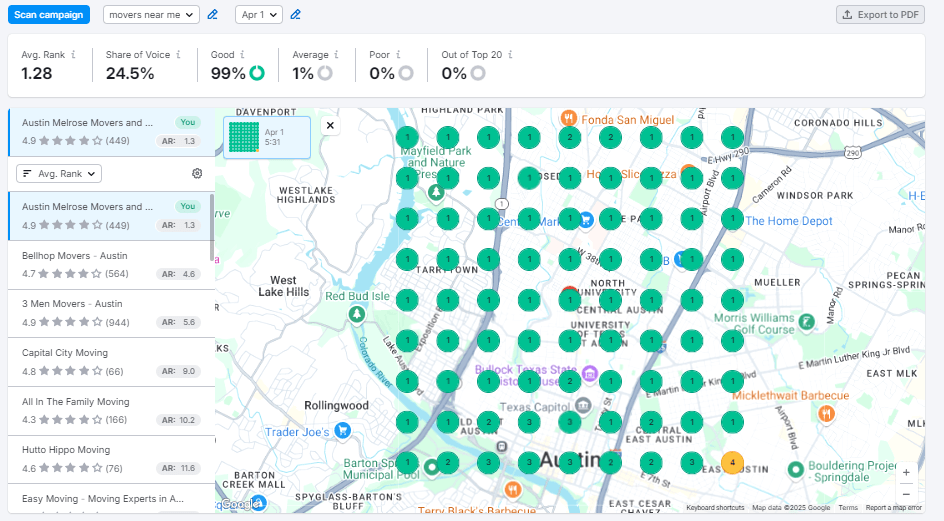Click Bouldering Project Springdale marker
Viewport: 944px width, 521px height.
click(796, 469)
